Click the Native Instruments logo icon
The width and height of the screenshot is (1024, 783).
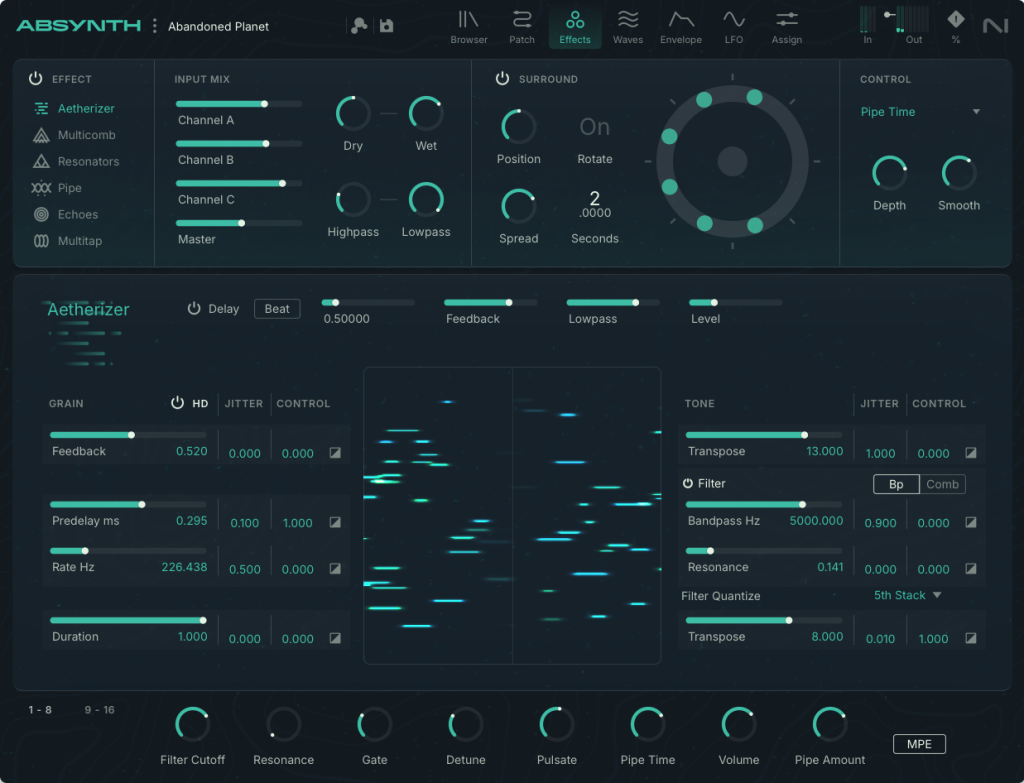(x=995, y=26)
